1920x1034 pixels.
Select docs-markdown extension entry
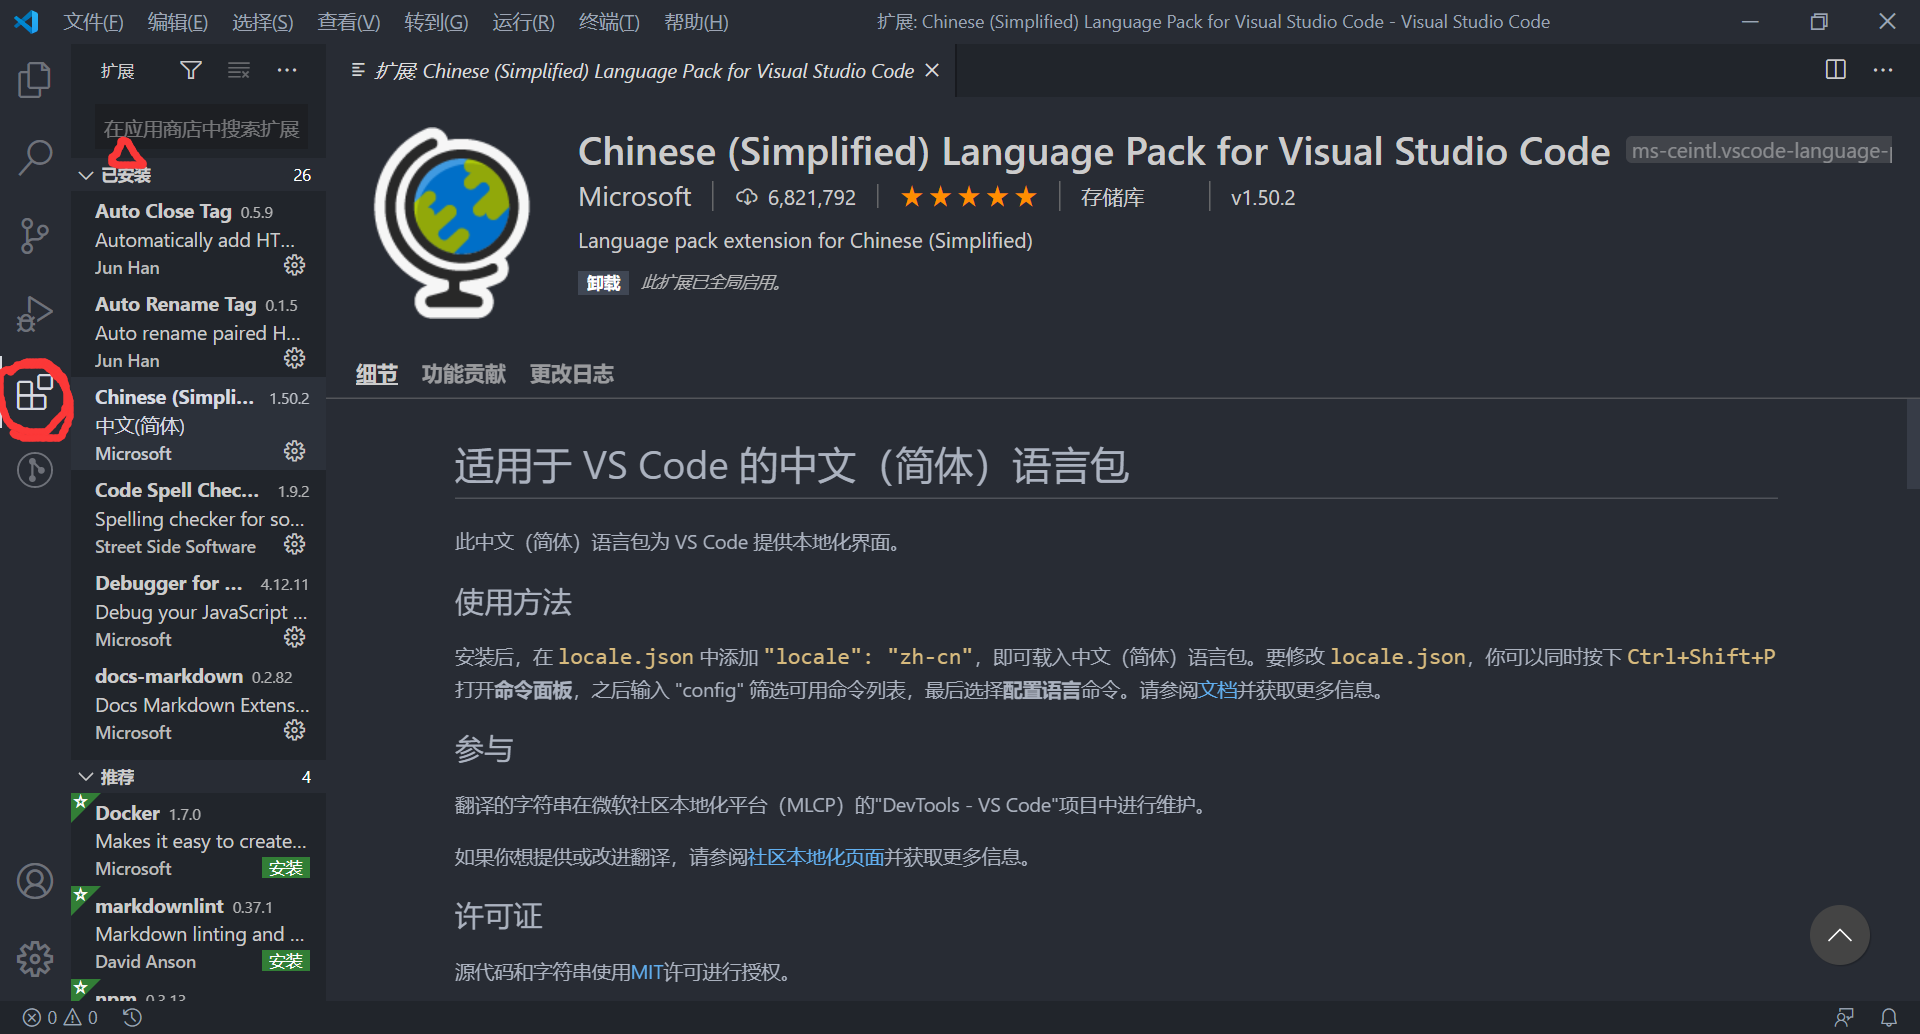pos(198,703)
